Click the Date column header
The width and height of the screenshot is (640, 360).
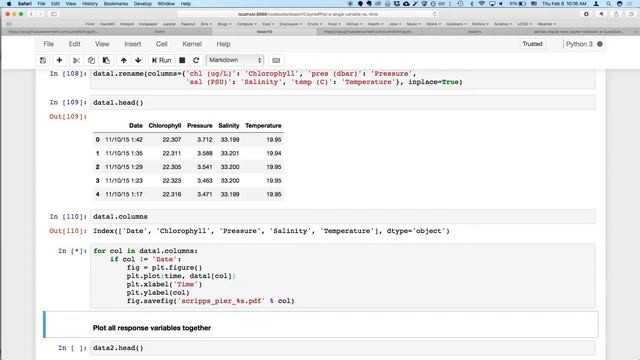136,126
